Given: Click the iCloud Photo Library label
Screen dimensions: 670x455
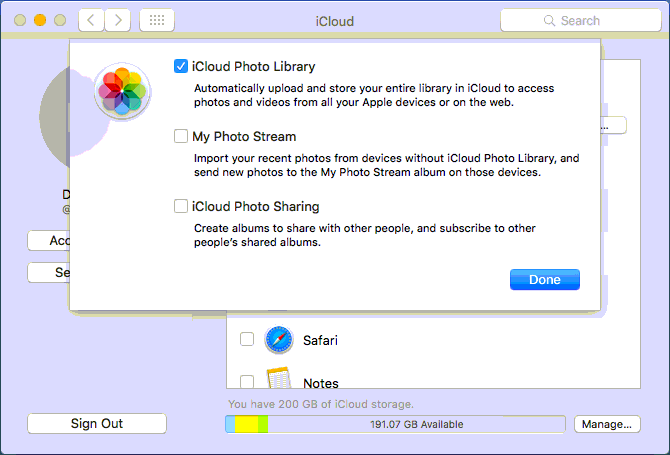Looking at the screenshot, I should tap(253, 67).
